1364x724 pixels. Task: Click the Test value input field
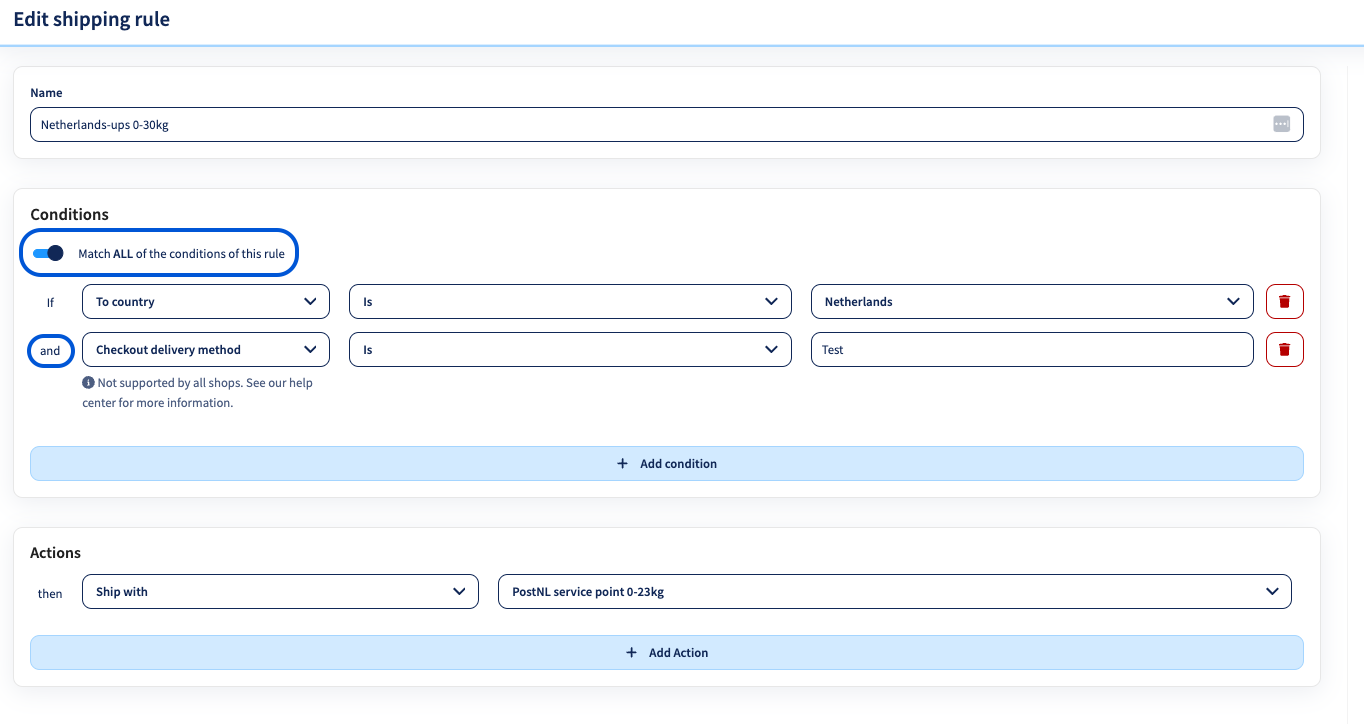point(1032,349)
